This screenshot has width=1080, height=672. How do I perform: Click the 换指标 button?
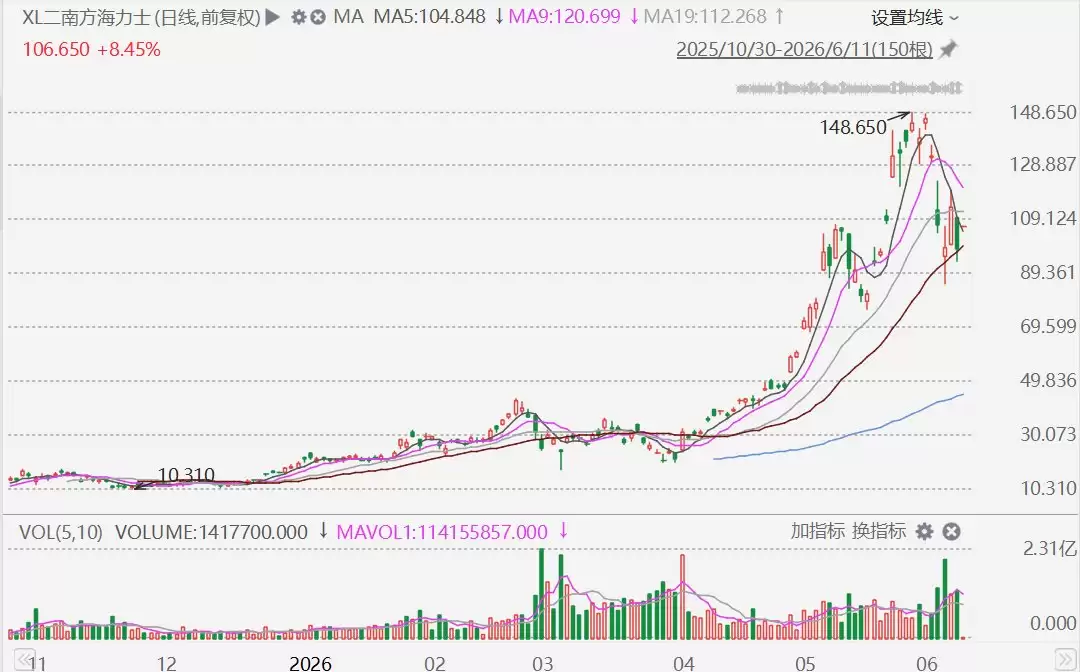point(879,531)
